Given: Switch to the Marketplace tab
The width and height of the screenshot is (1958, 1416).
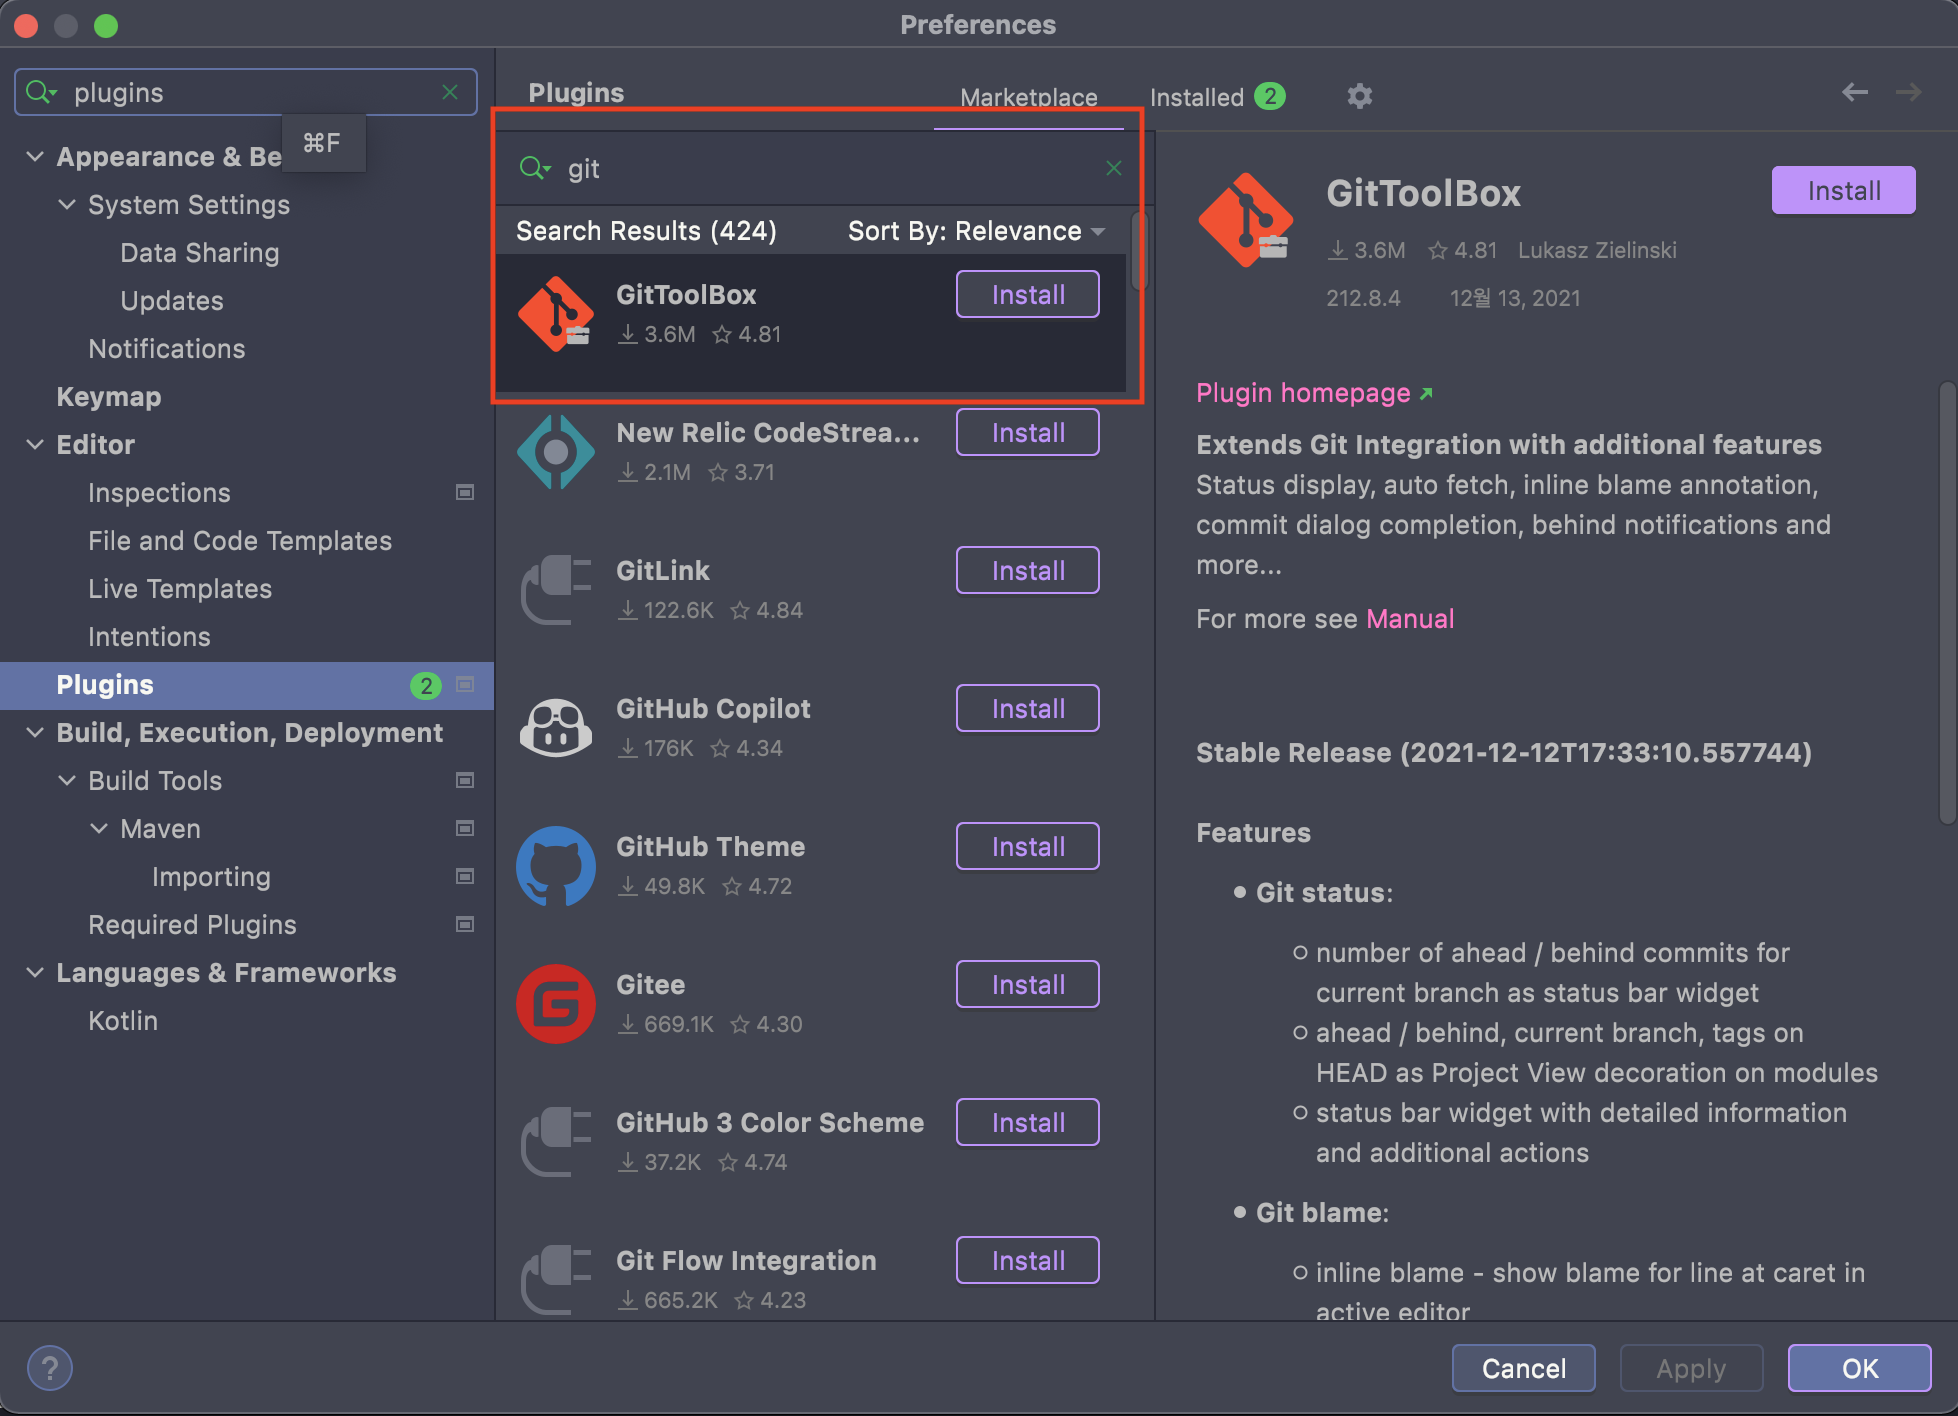Looking at the screenshot, I should coord(1028,97).
